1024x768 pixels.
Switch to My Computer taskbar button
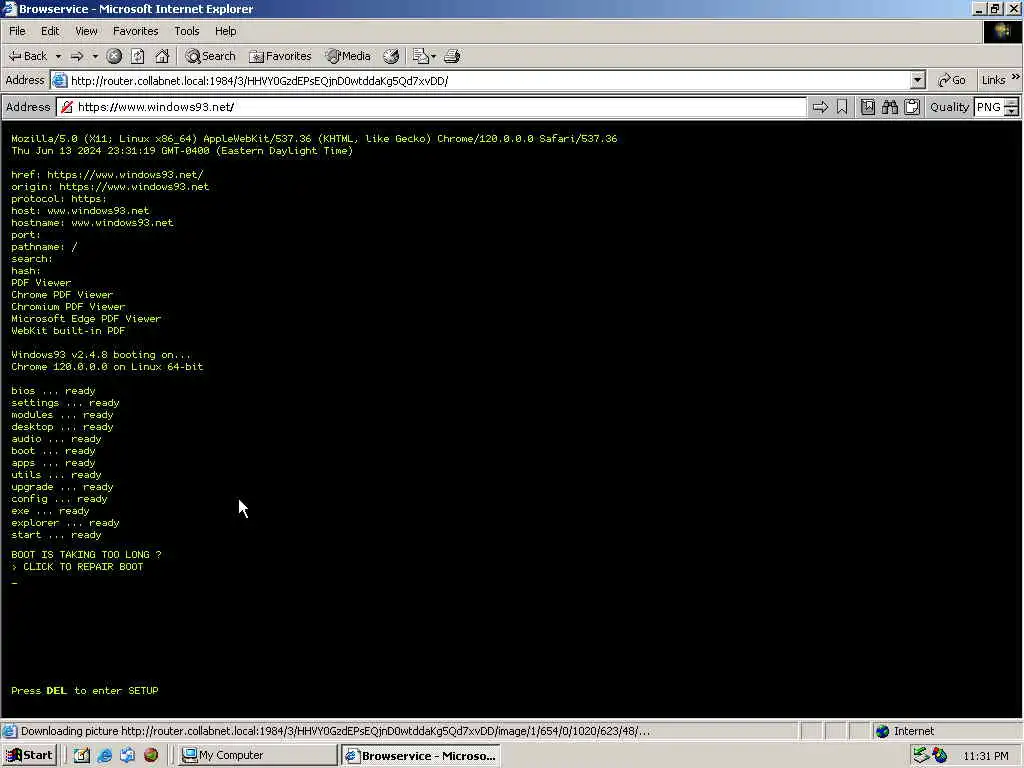click(257, 755)
